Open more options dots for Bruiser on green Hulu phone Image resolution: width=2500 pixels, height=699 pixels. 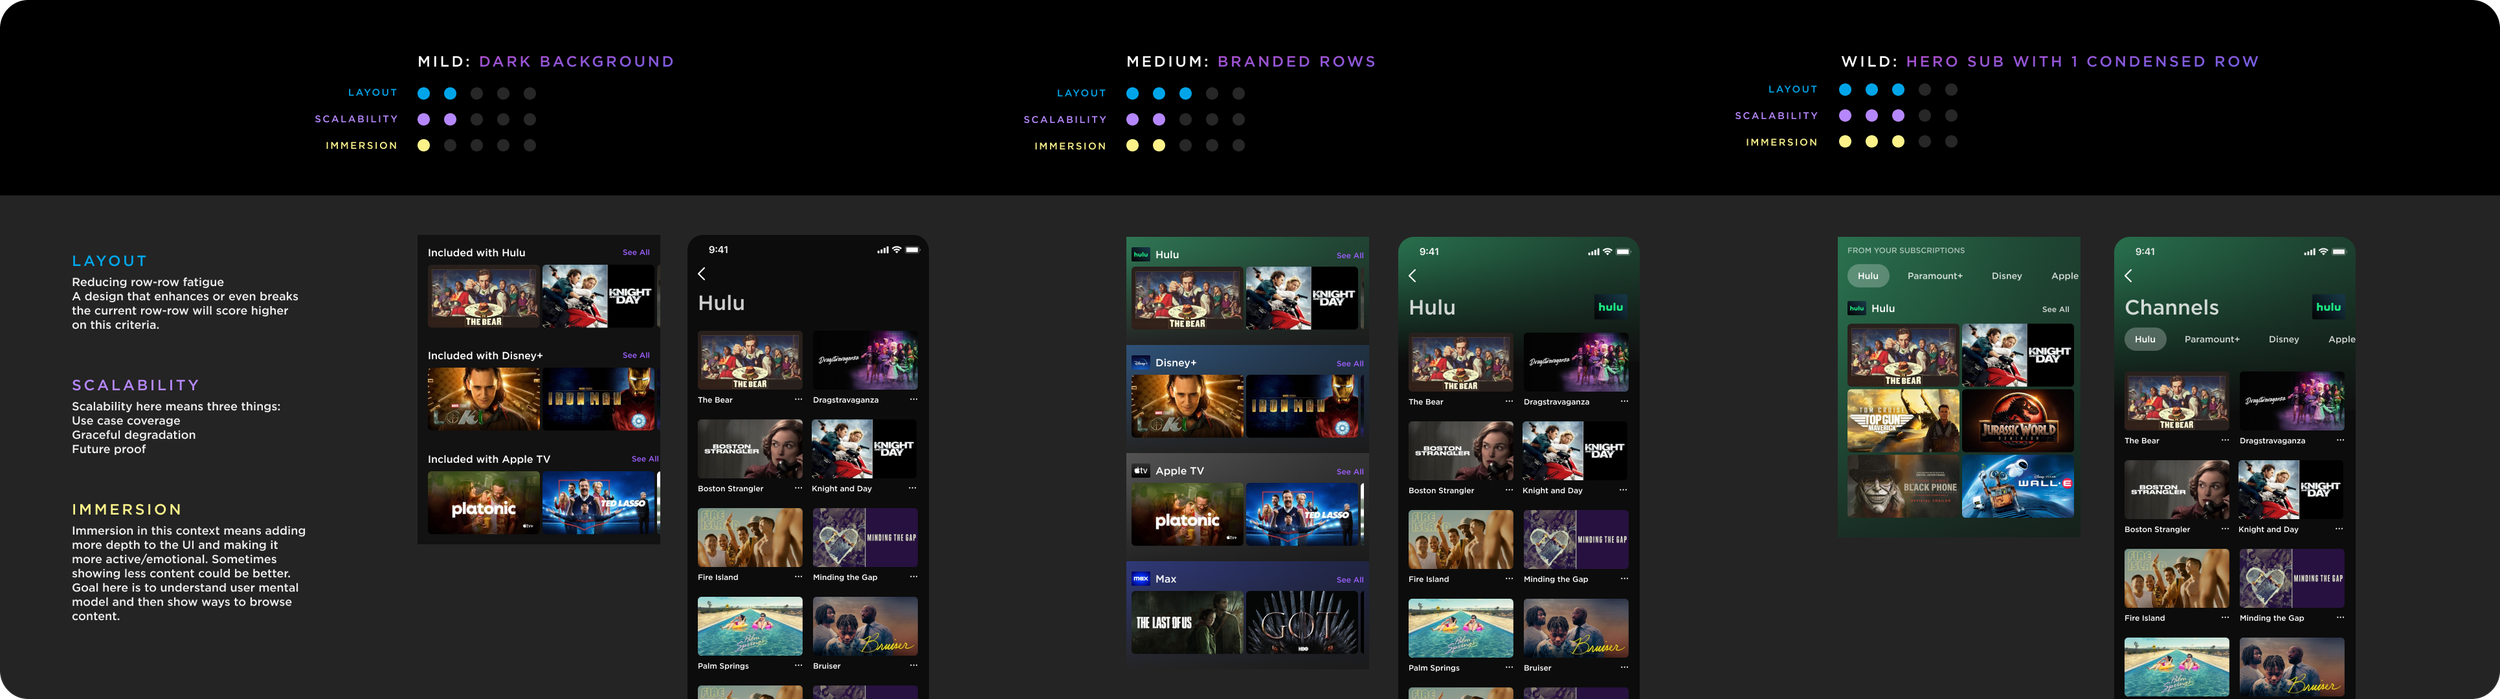pos(1624,667)
